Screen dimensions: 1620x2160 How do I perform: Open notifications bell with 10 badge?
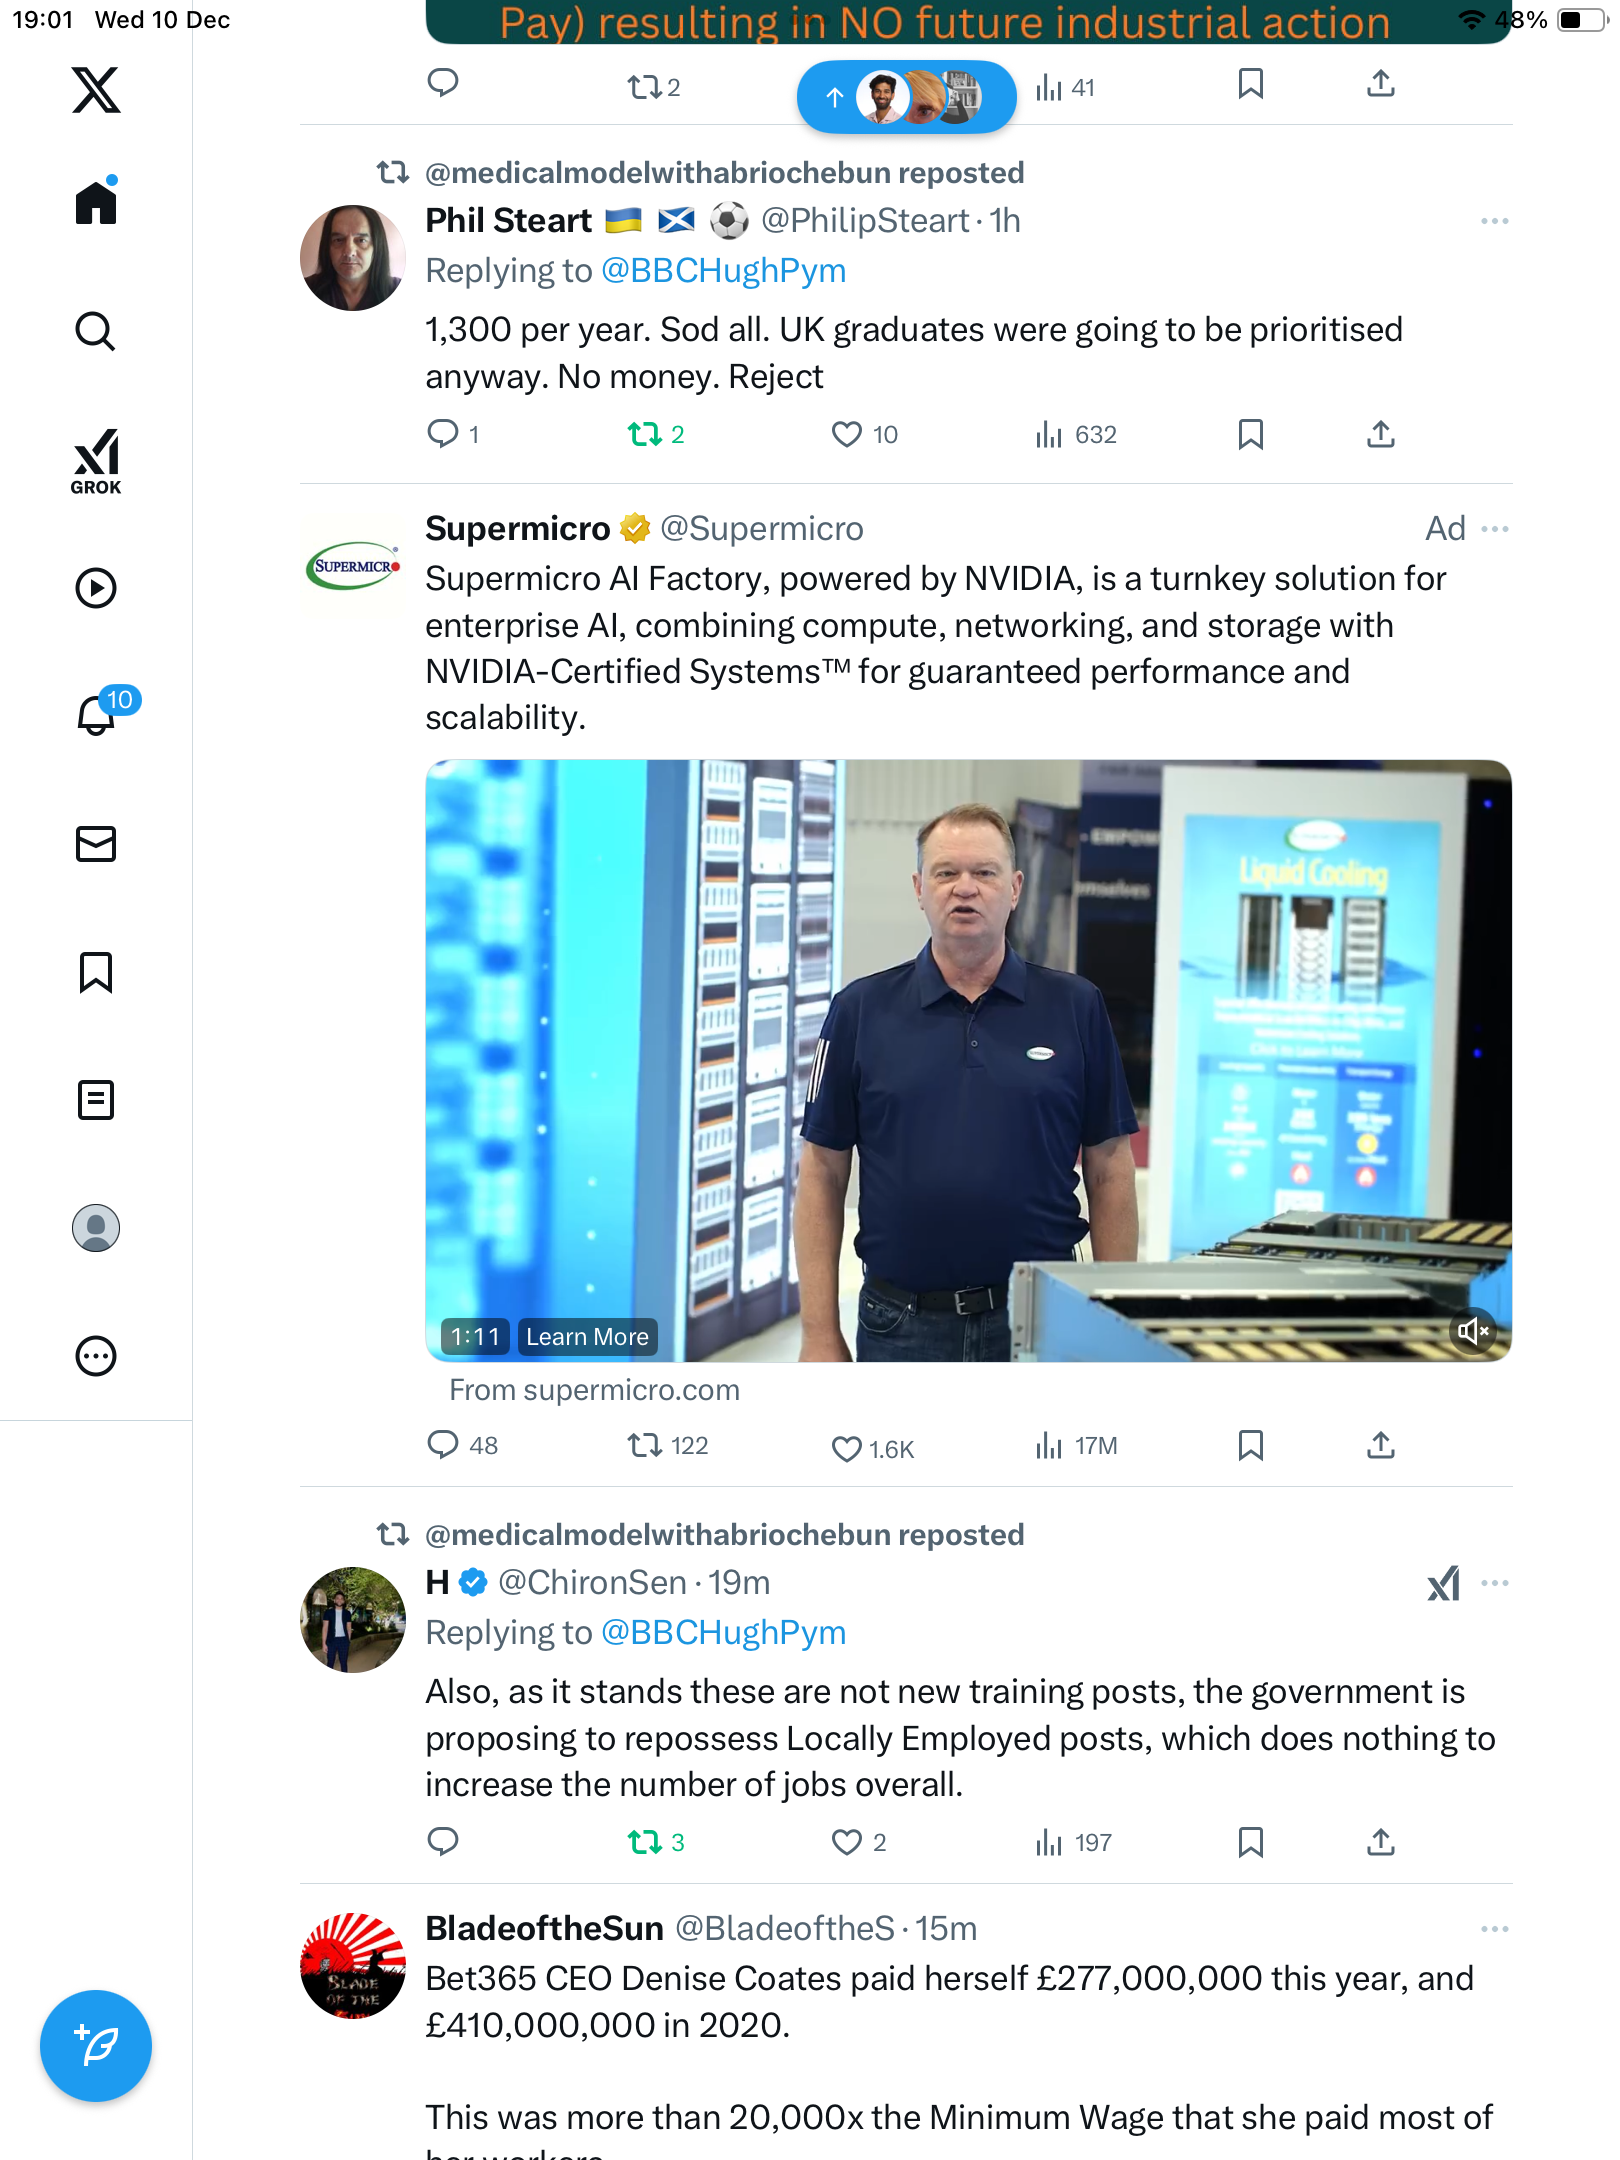click(98, 715)
